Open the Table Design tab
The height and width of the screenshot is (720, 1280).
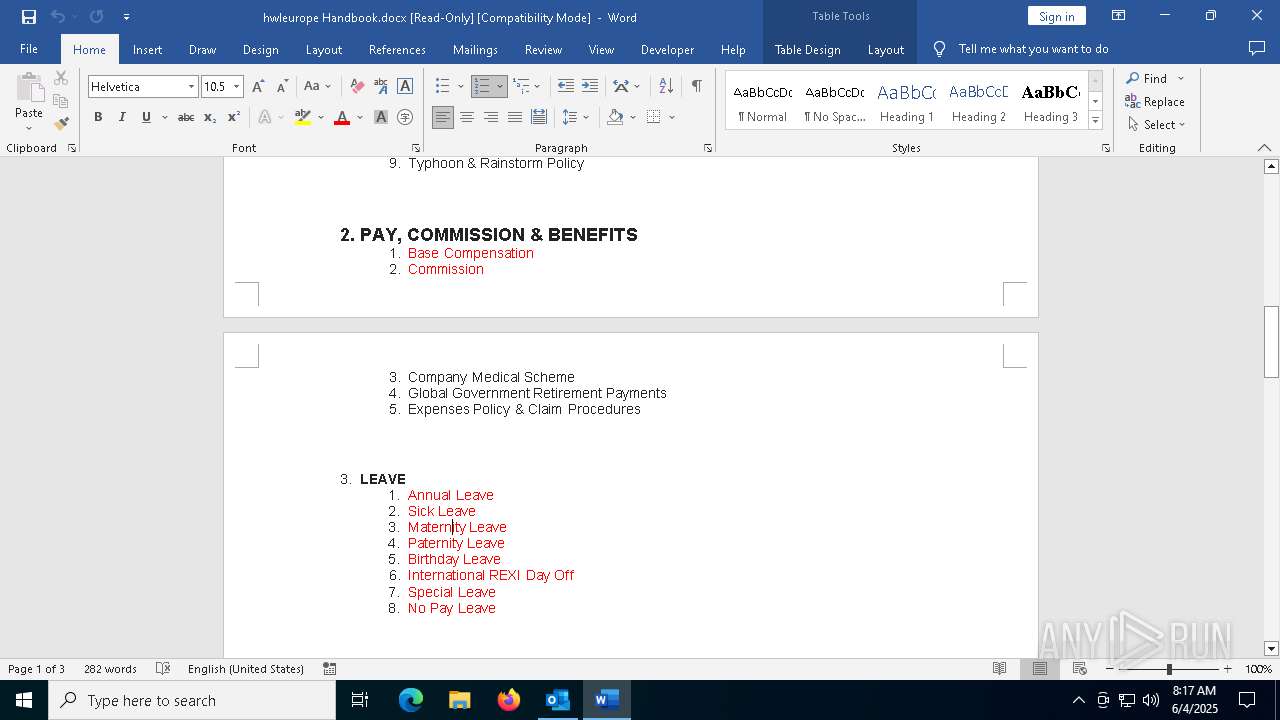(x=807, y=49)
